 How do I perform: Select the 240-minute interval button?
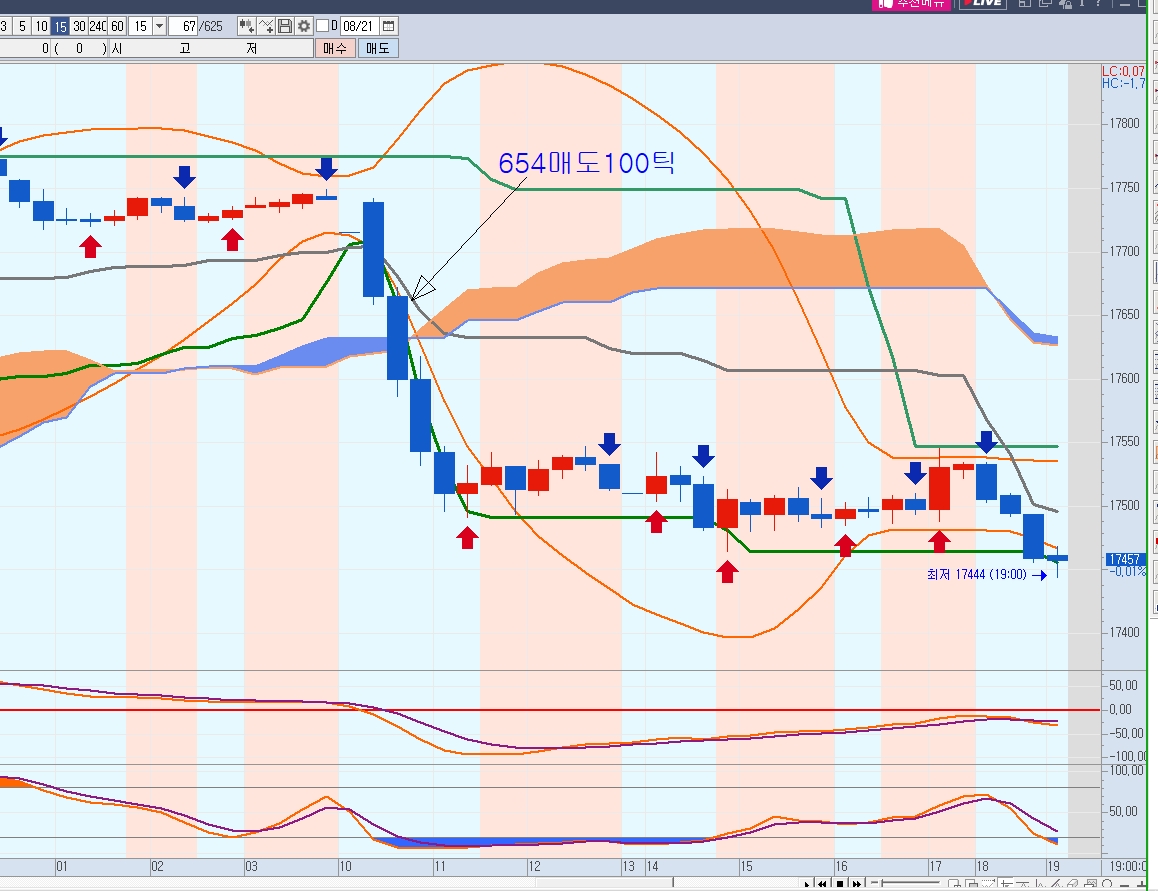click(98, 27)
